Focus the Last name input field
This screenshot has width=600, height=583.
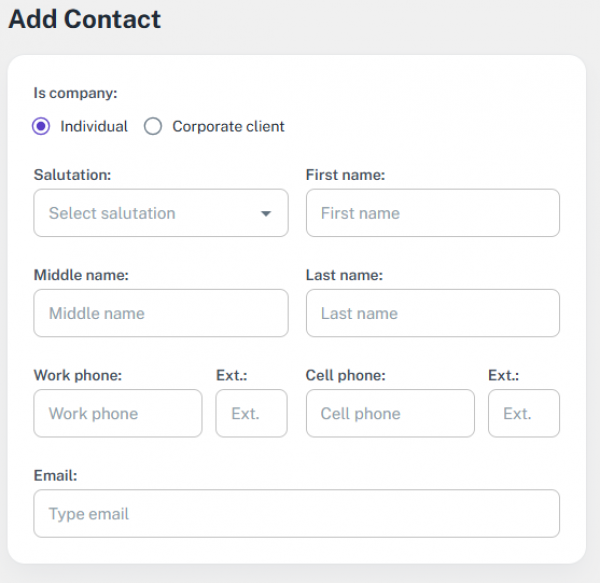tap(432, 313)
